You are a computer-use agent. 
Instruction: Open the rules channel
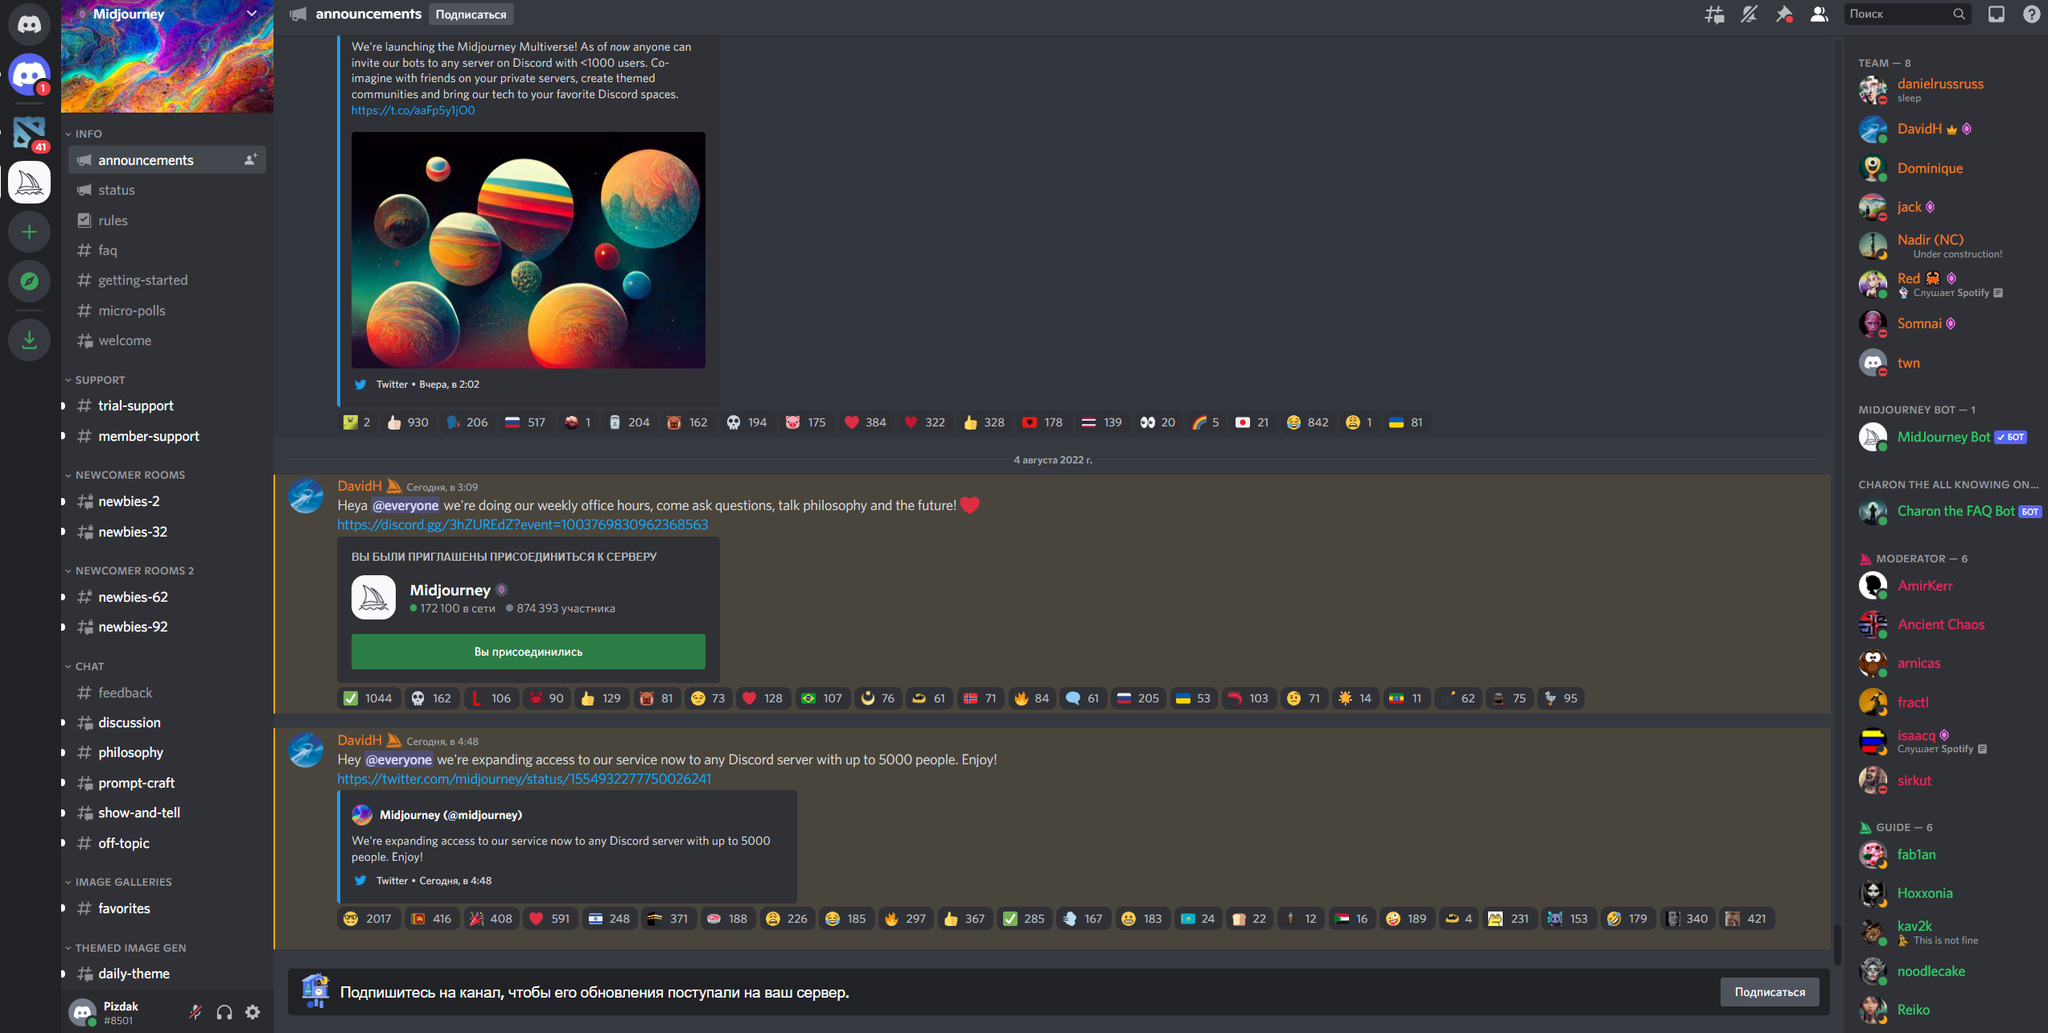[167, 220]
